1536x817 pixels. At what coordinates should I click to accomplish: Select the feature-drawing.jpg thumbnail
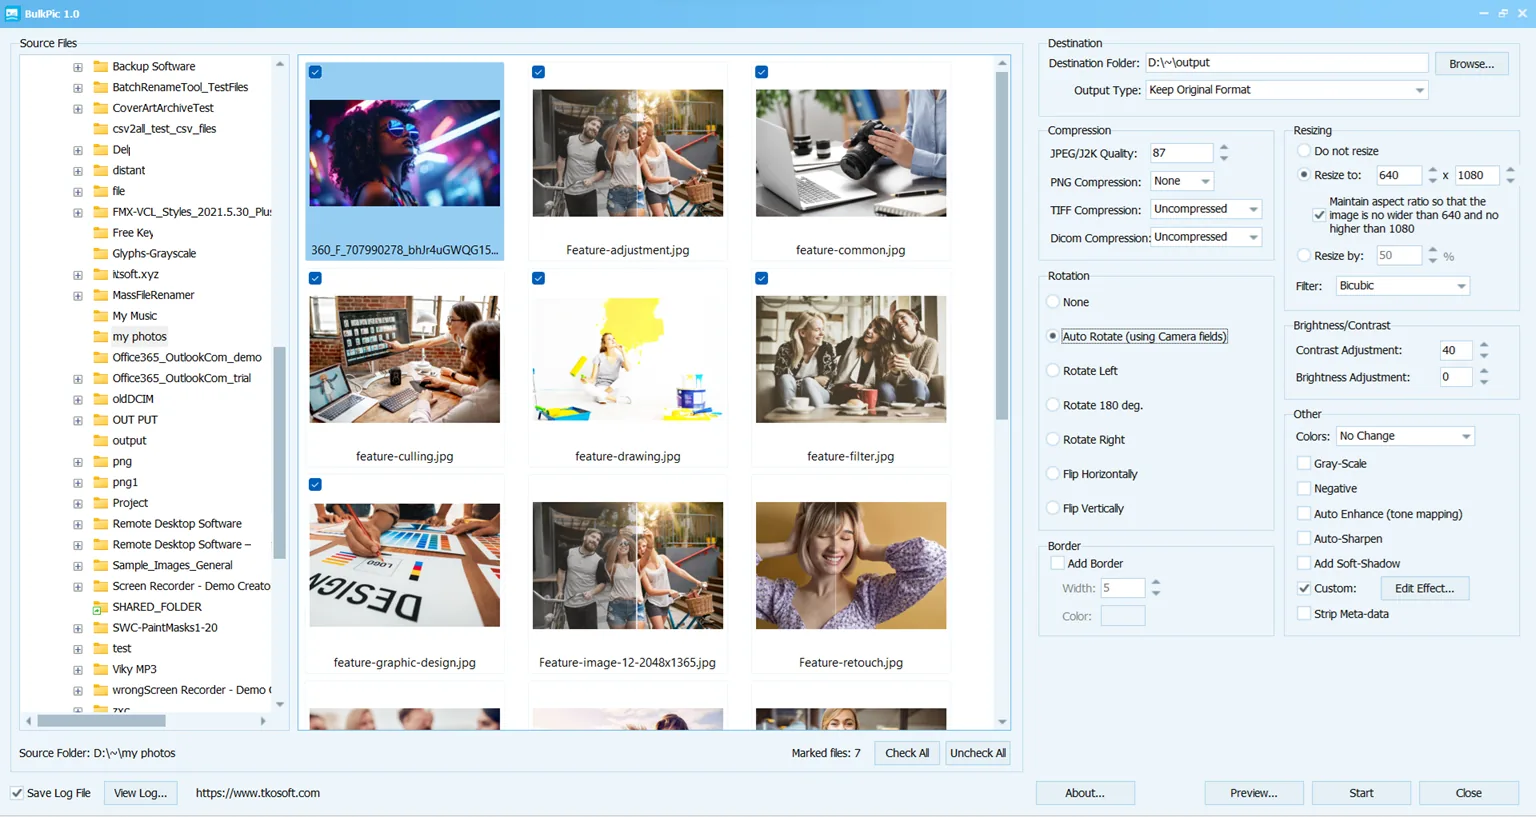628,359
